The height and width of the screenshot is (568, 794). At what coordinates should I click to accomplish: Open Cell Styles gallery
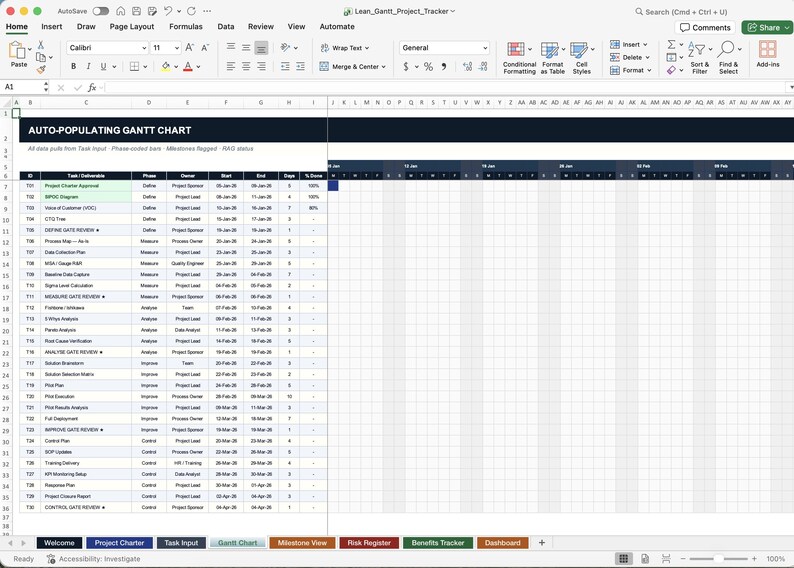[x=582, y=58]
